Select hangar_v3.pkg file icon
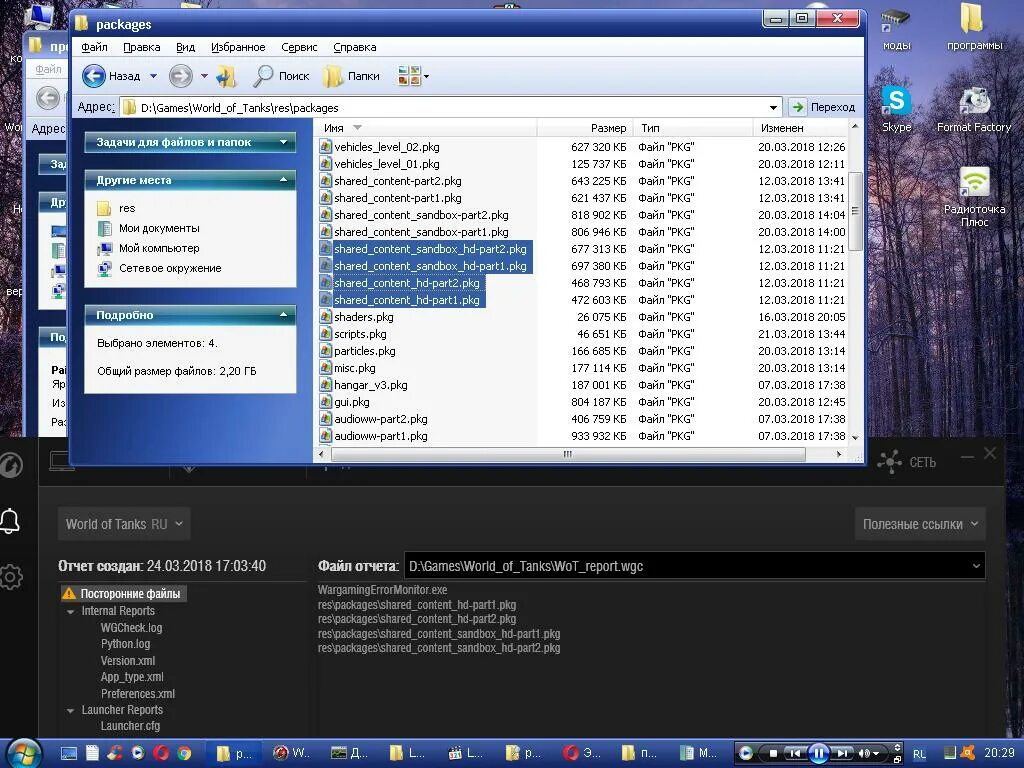 pos(325,385)
